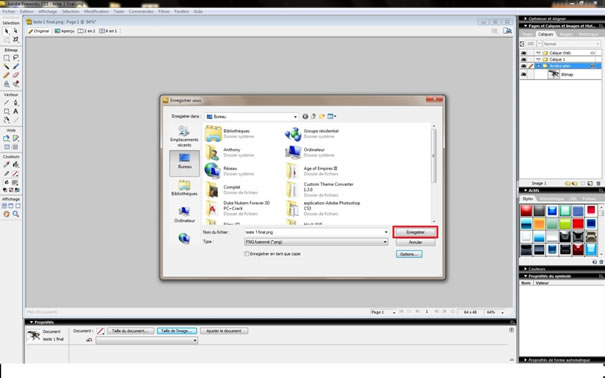This screenshot has height=378, width=605.
Task: Select the Rectangle Hotspot tool in Web section
Action: pyautogui.click(x=7, y=138)
